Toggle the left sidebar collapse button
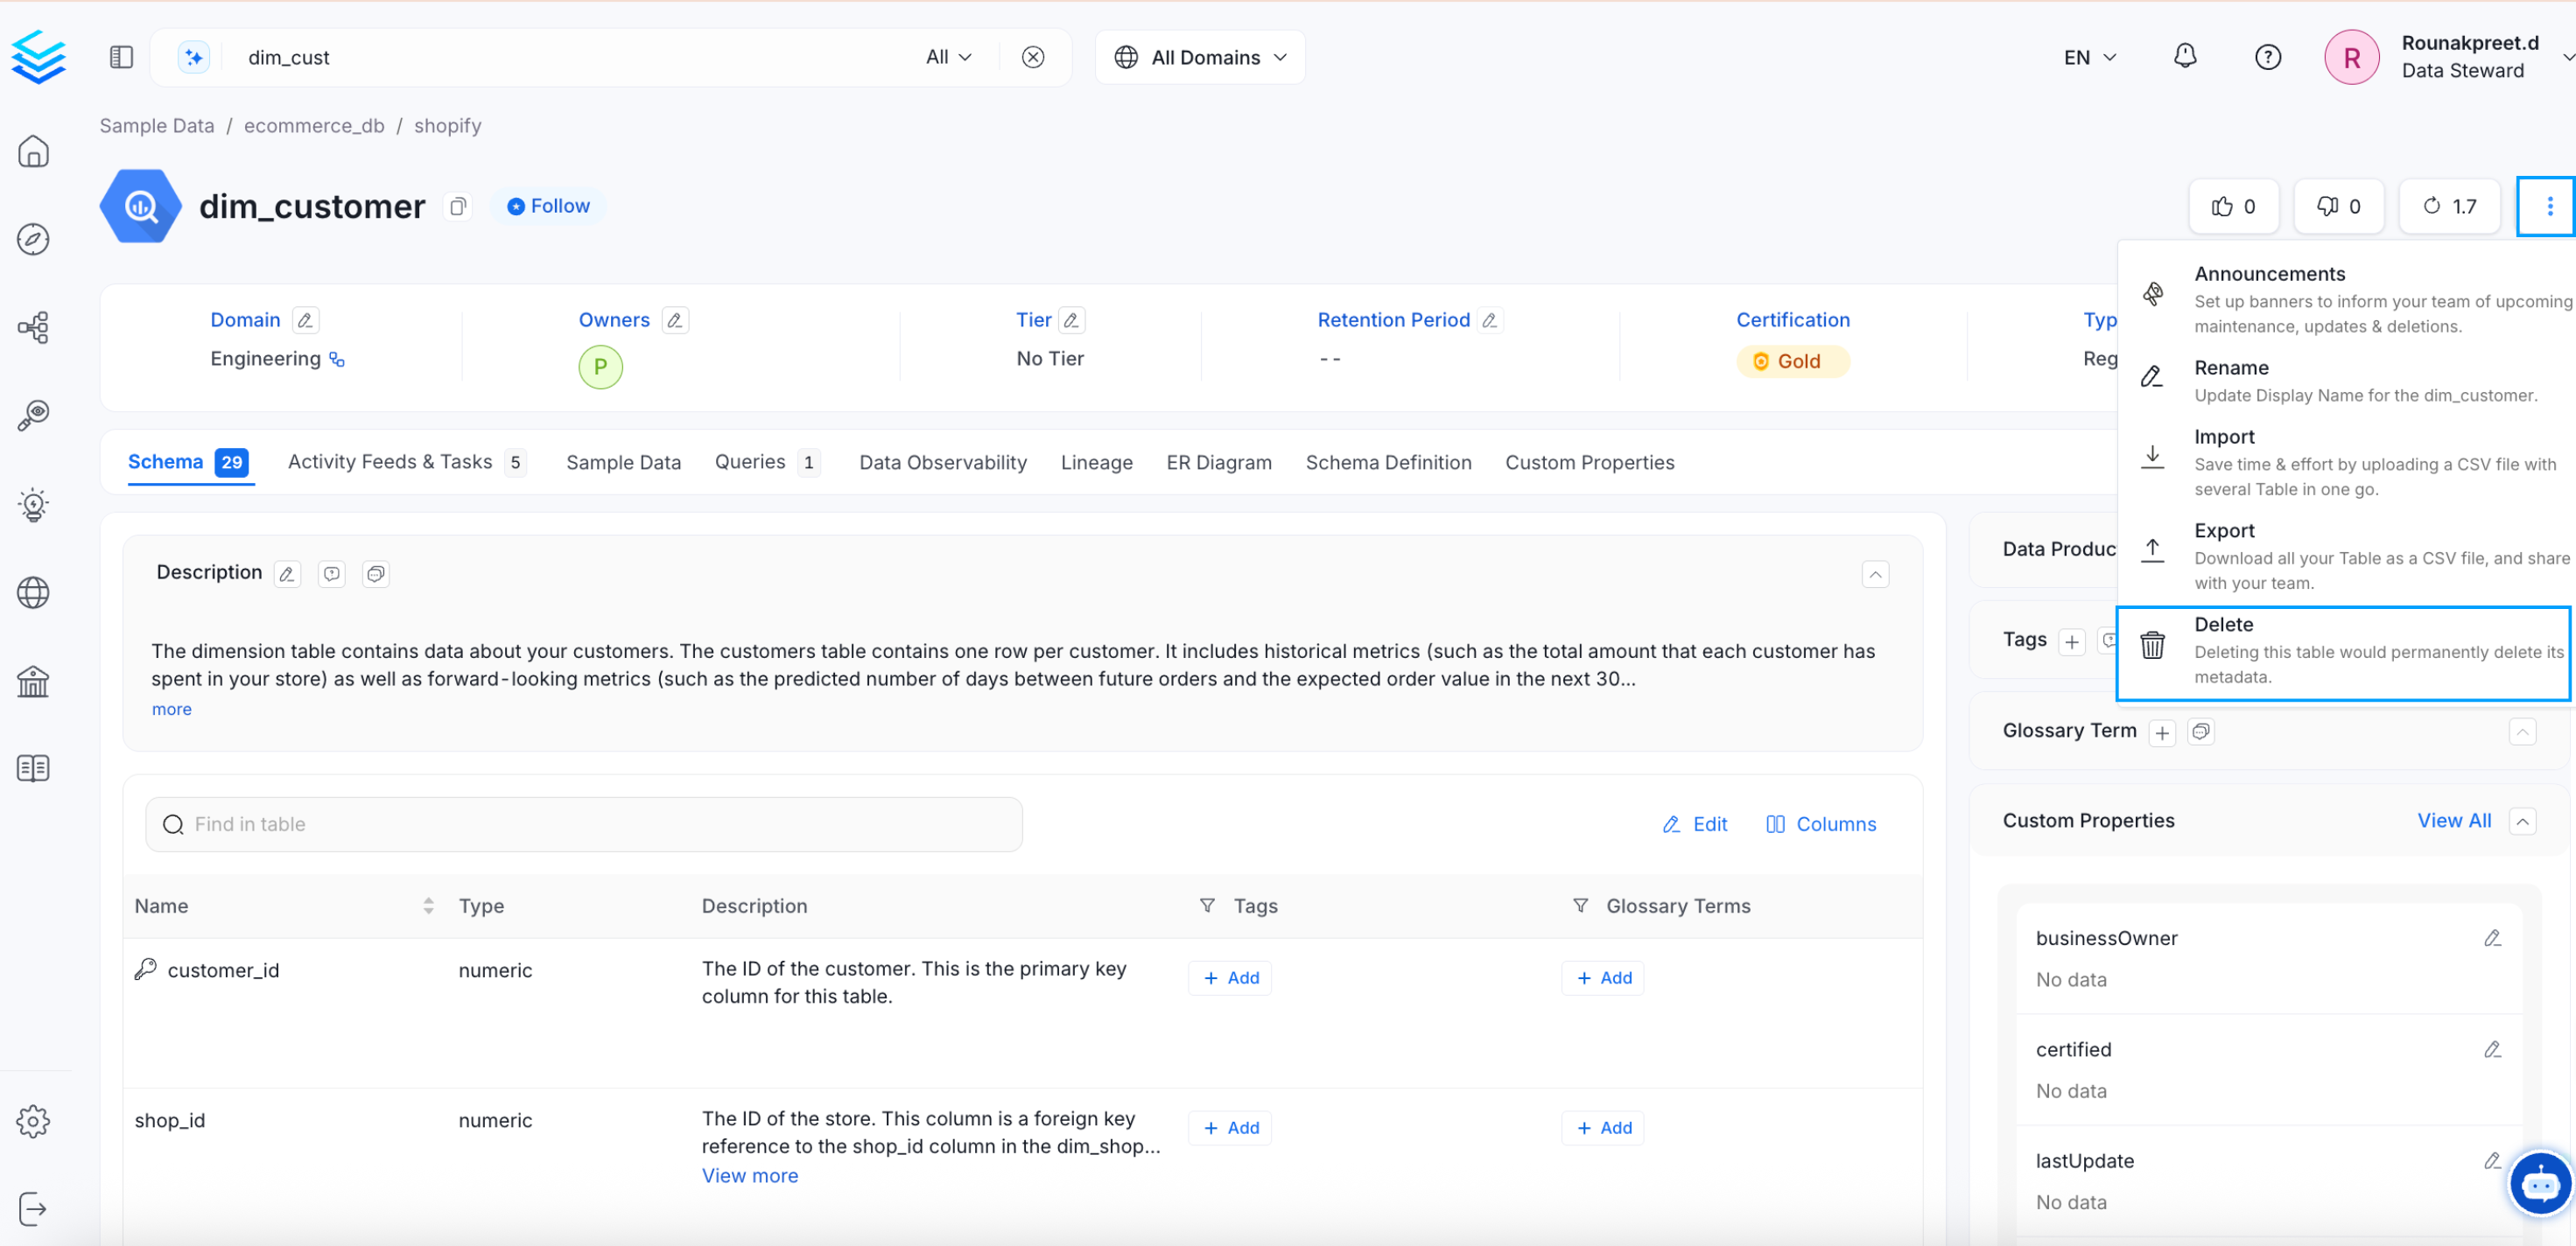This screenshot has height=1246, width=2576. pyautogui.click(x=121, y=57)
